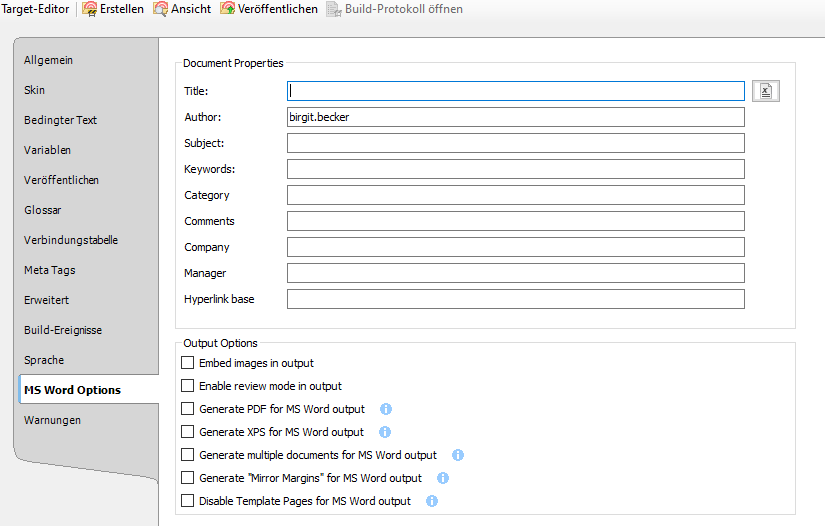Click the Ansicht view icon
This screenshot has width=825, height=526.
tap(161, 9)
